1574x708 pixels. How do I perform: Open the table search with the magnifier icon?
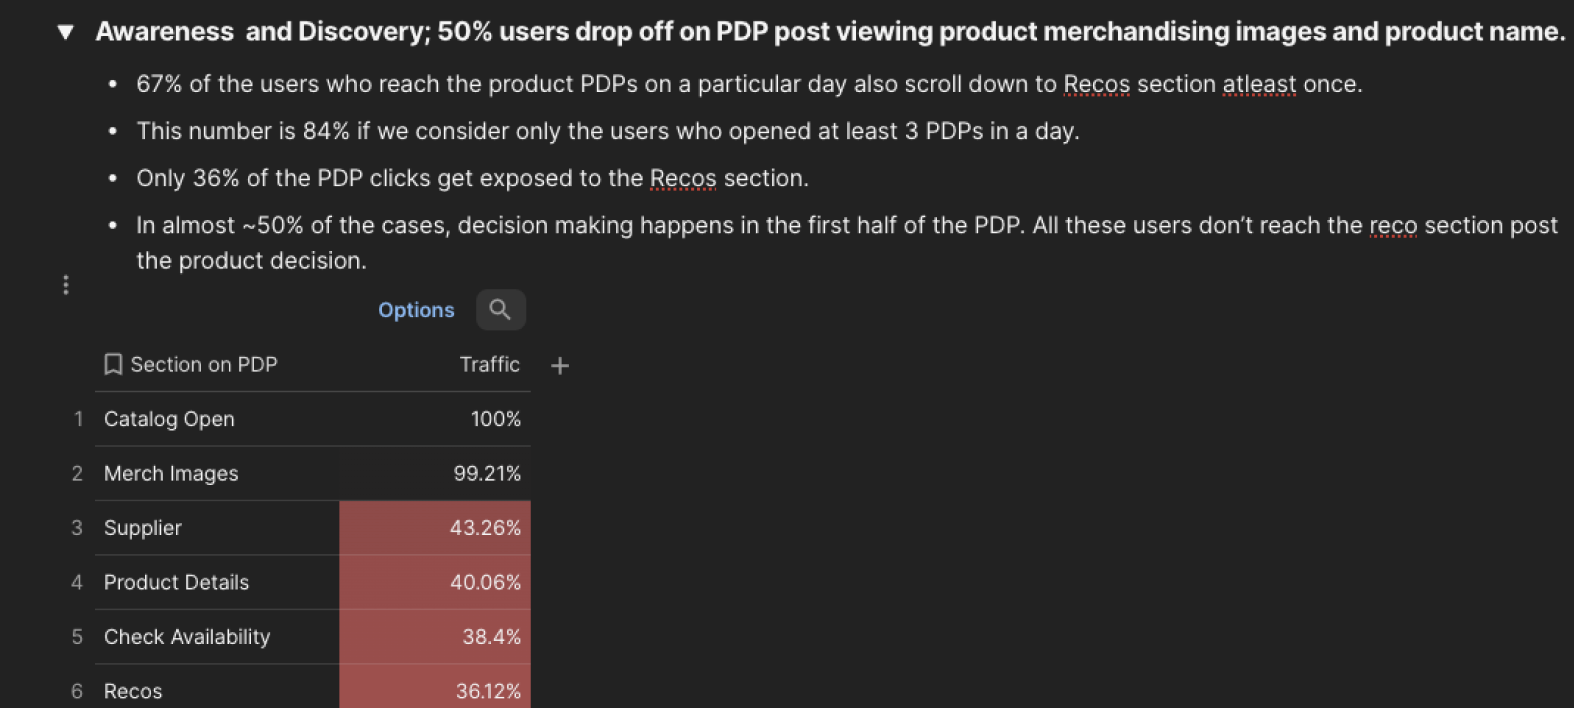coord(500,310)
